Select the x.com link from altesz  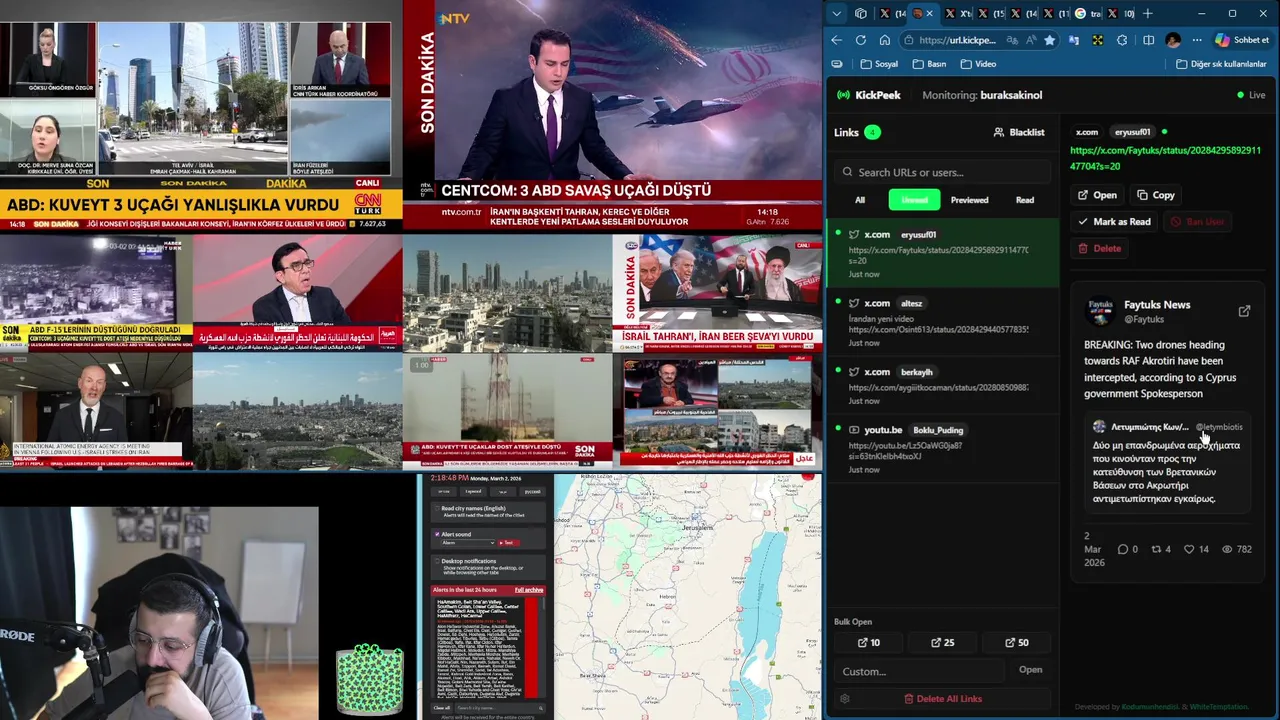(943, 322)
